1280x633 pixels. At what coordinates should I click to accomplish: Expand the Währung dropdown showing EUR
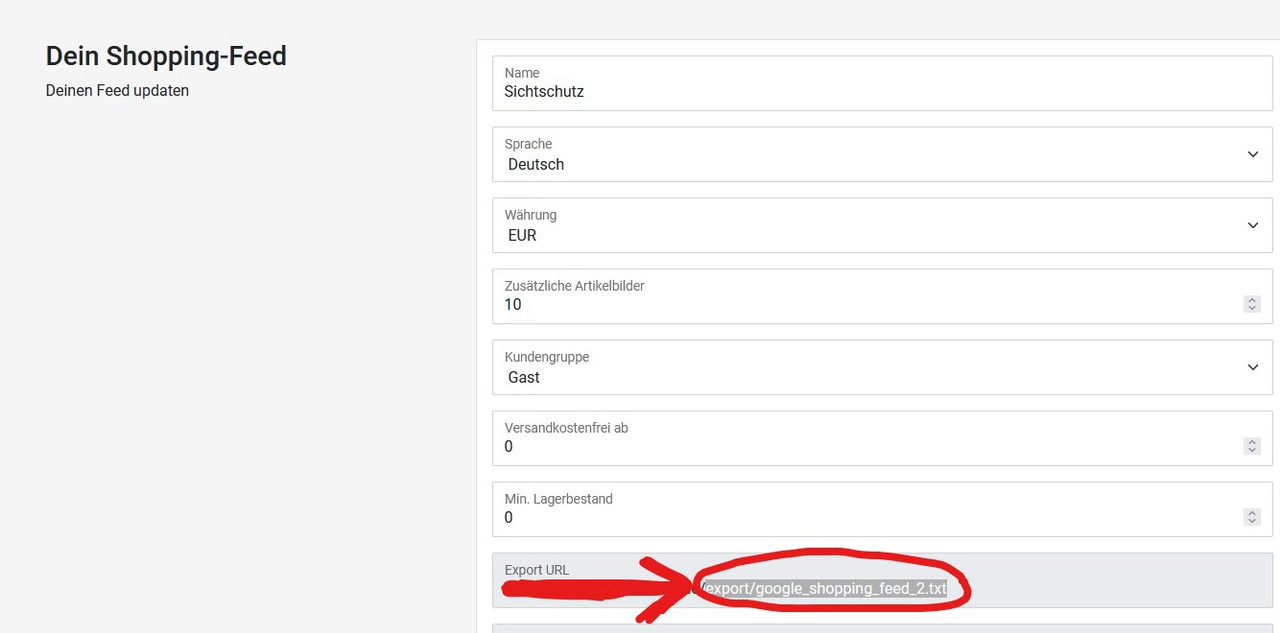click(x=882, y=225)
